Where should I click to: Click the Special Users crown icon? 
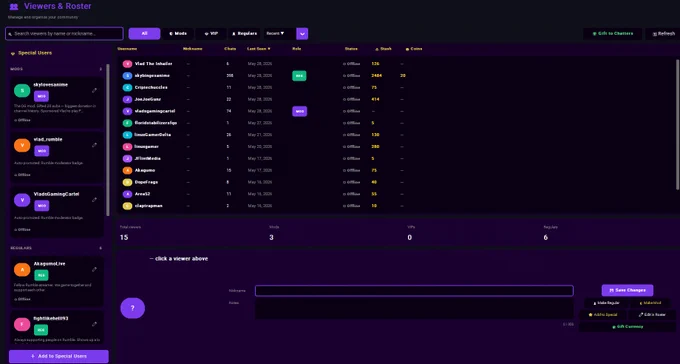[13, 53]
